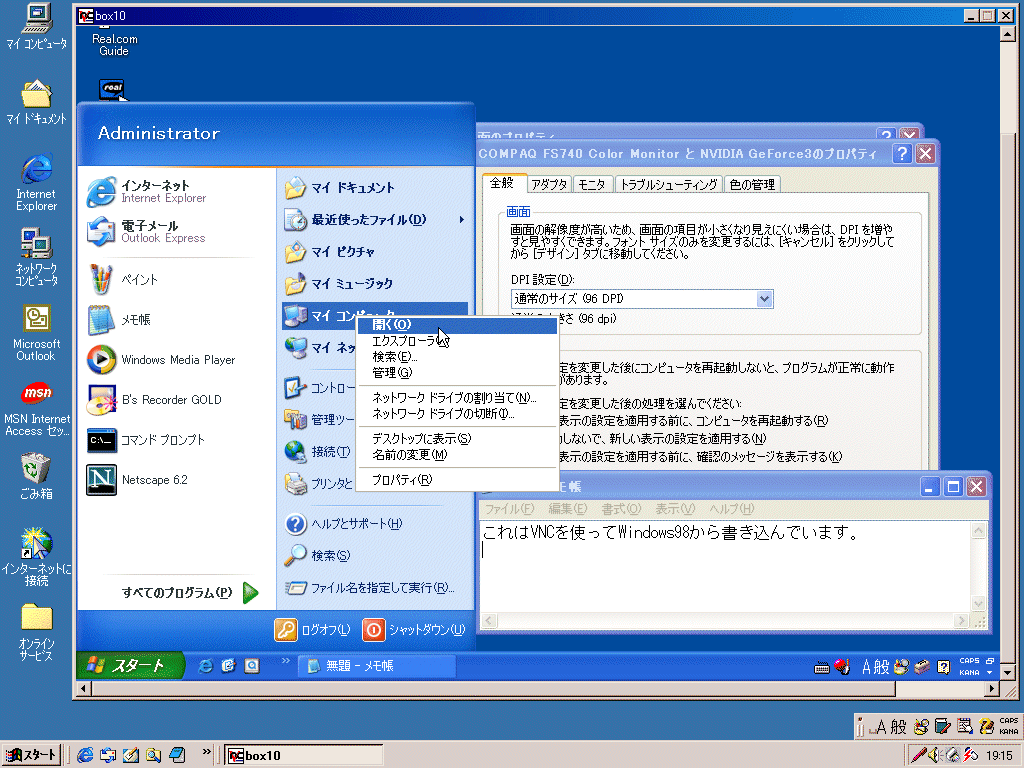Select the Microsoft Outlook desktop icon
The width and height of the screenshot is (1024, 768).
tap(37, 332)
